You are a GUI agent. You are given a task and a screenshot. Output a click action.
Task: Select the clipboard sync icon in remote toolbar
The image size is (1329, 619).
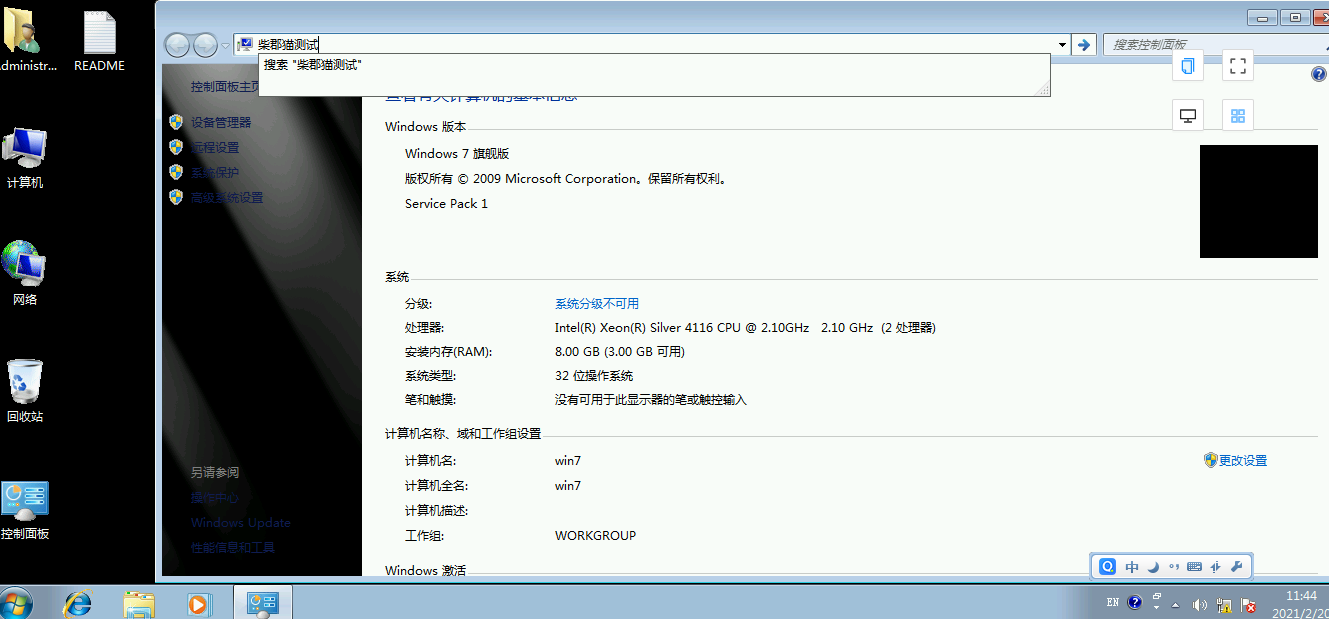(1187, 65)
